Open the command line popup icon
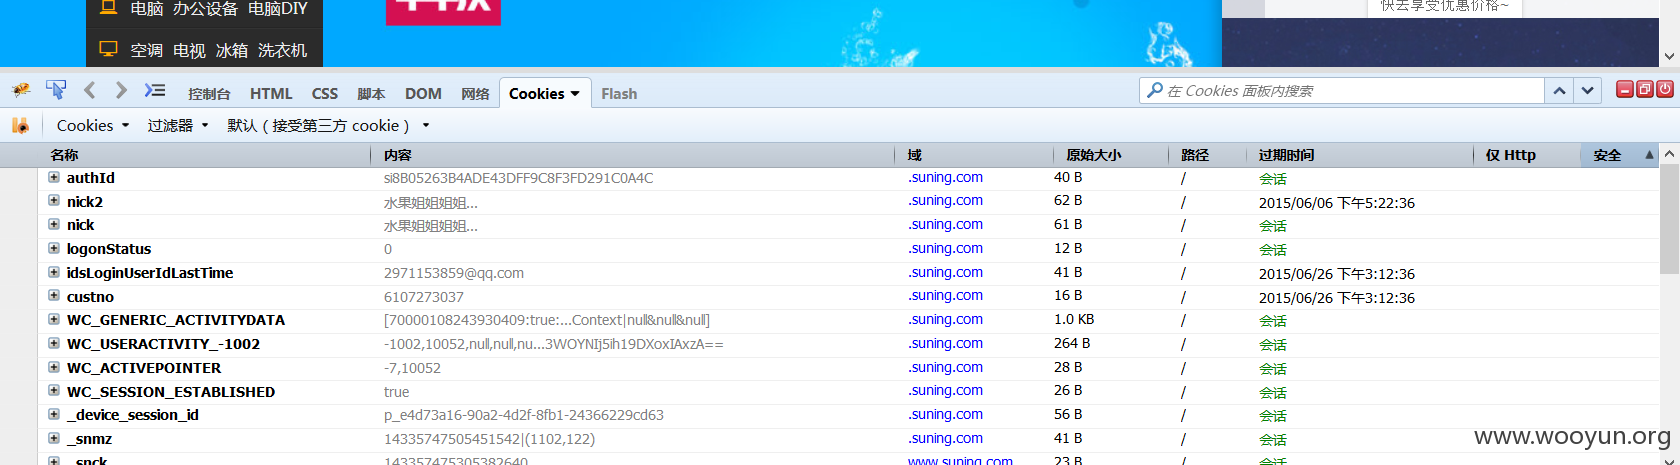This screenshot has width=1680, height=465. coord(154,90)
